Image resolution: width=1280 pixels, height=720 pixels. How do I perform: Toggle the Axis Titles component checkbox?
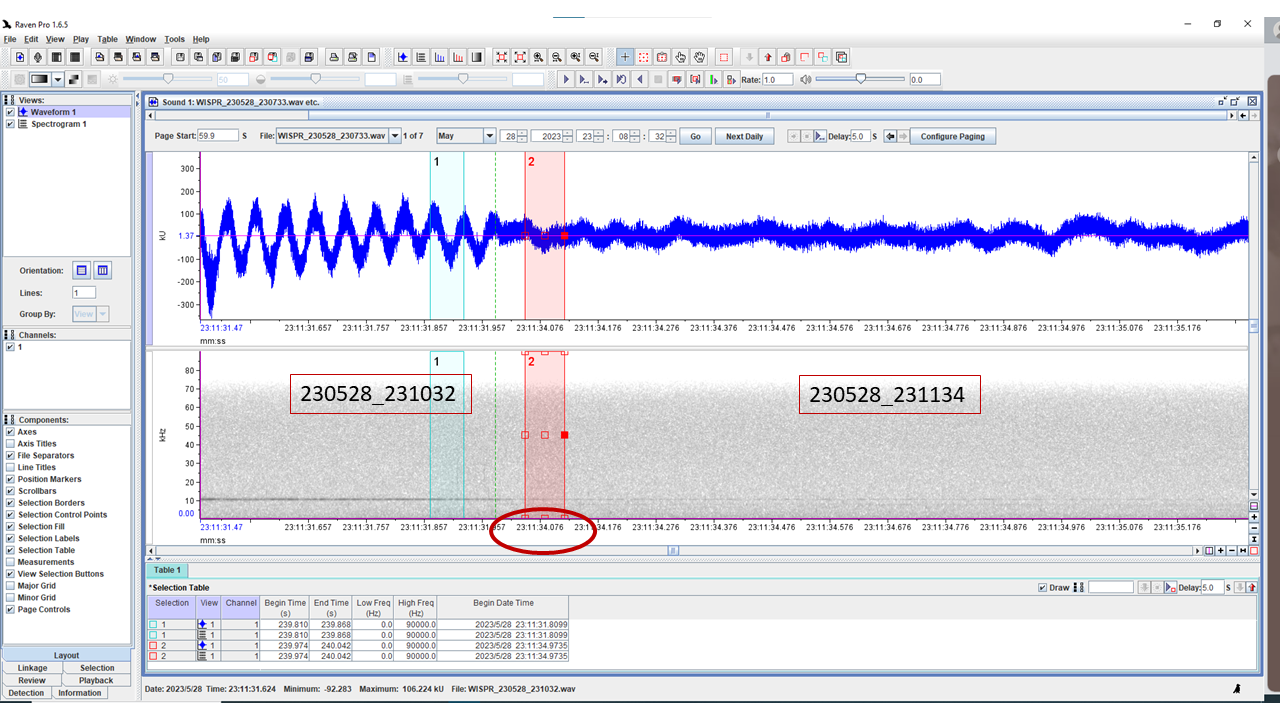(10, 444)
